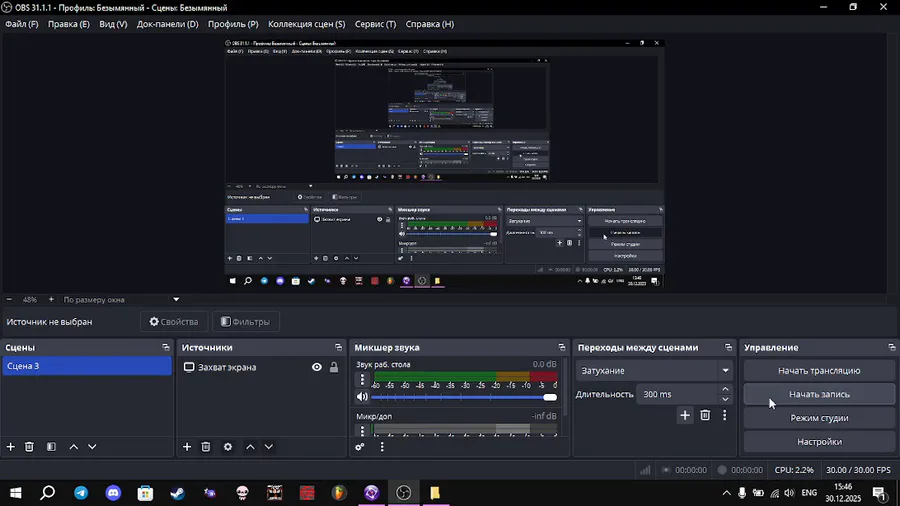
Task: Add a scene transition with plus icon
Action: click(685, 415)
